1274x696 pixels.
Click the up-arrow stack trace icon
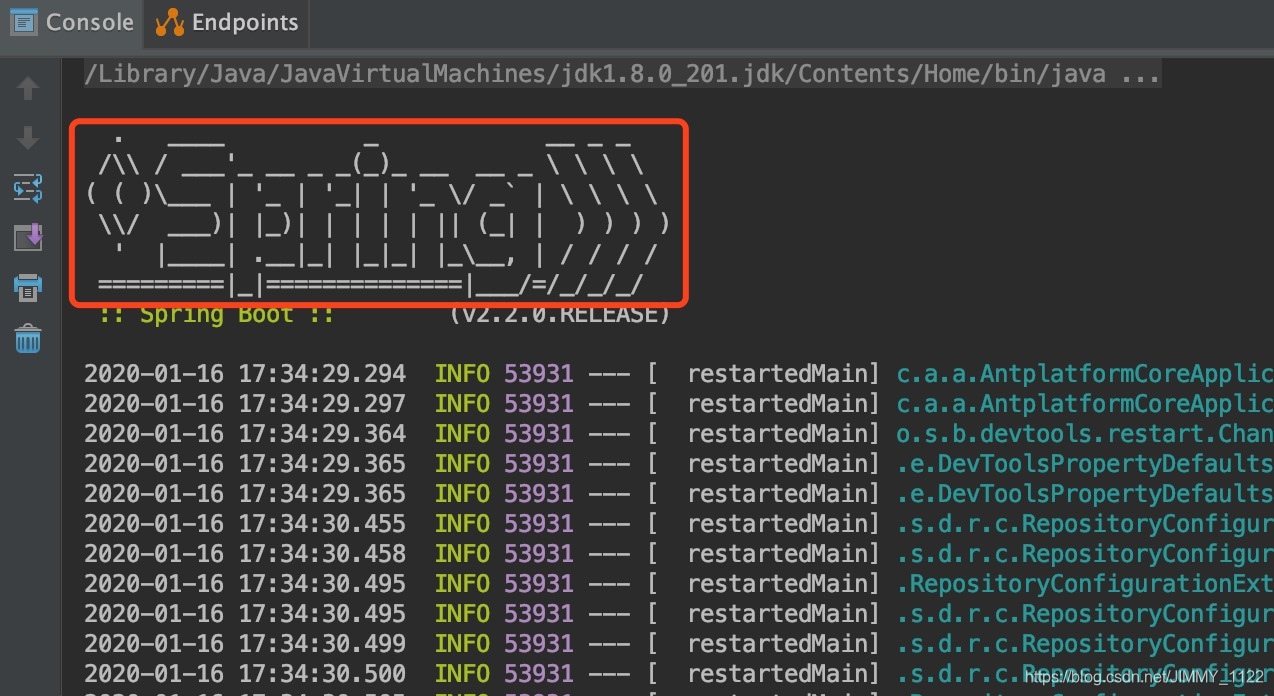tap(28, 89)
